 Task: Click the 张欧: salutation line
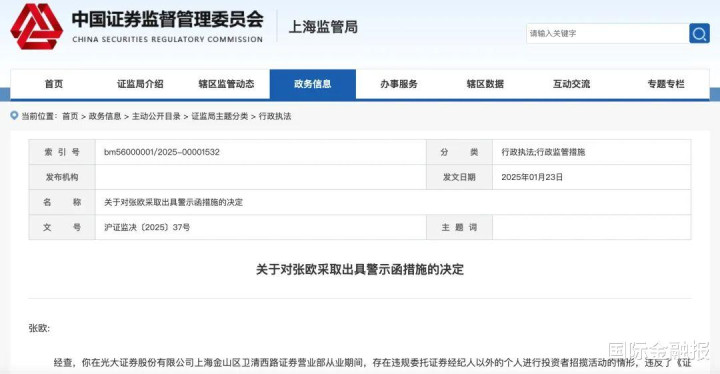39,328
